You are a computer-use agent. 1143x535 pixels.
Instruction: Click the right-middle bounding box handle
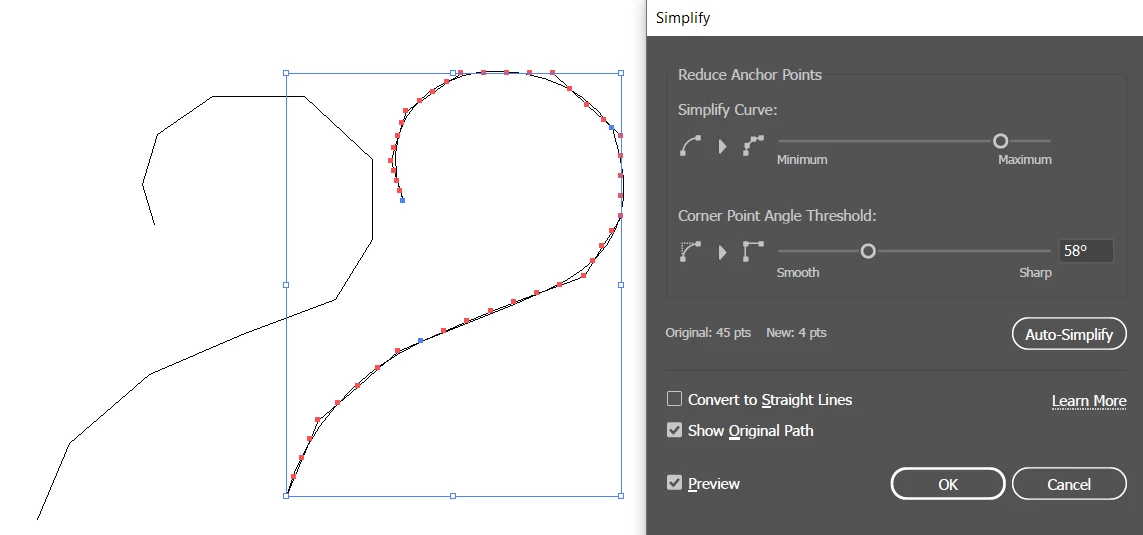point(621,284)
